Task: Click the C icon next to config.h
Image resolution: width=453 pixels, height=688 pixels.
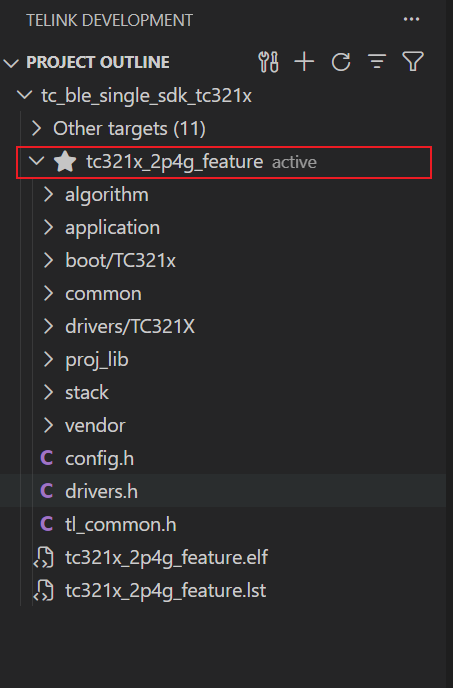Action: [x=47, y=458]
